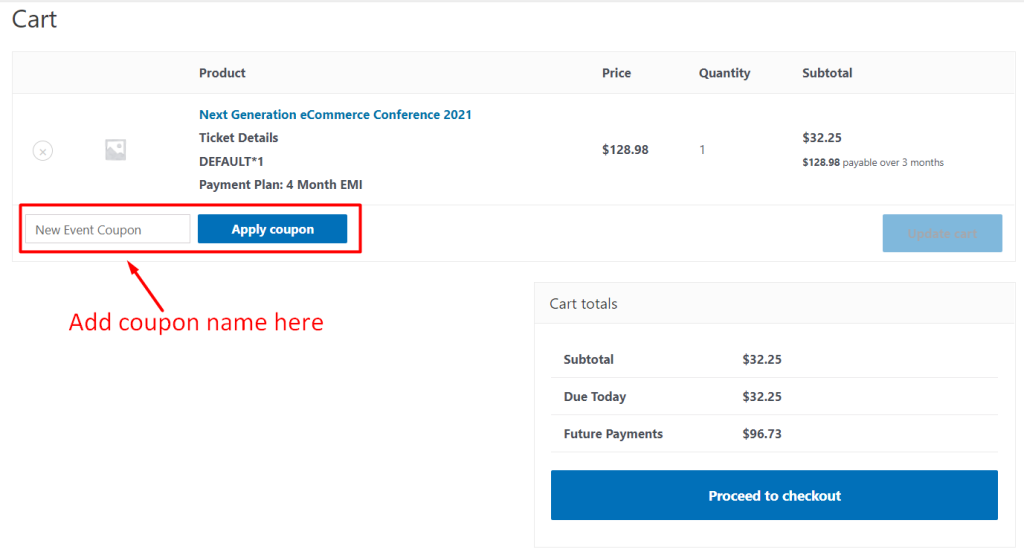Click the payable over 3 months note

click(x=893, y=163)
